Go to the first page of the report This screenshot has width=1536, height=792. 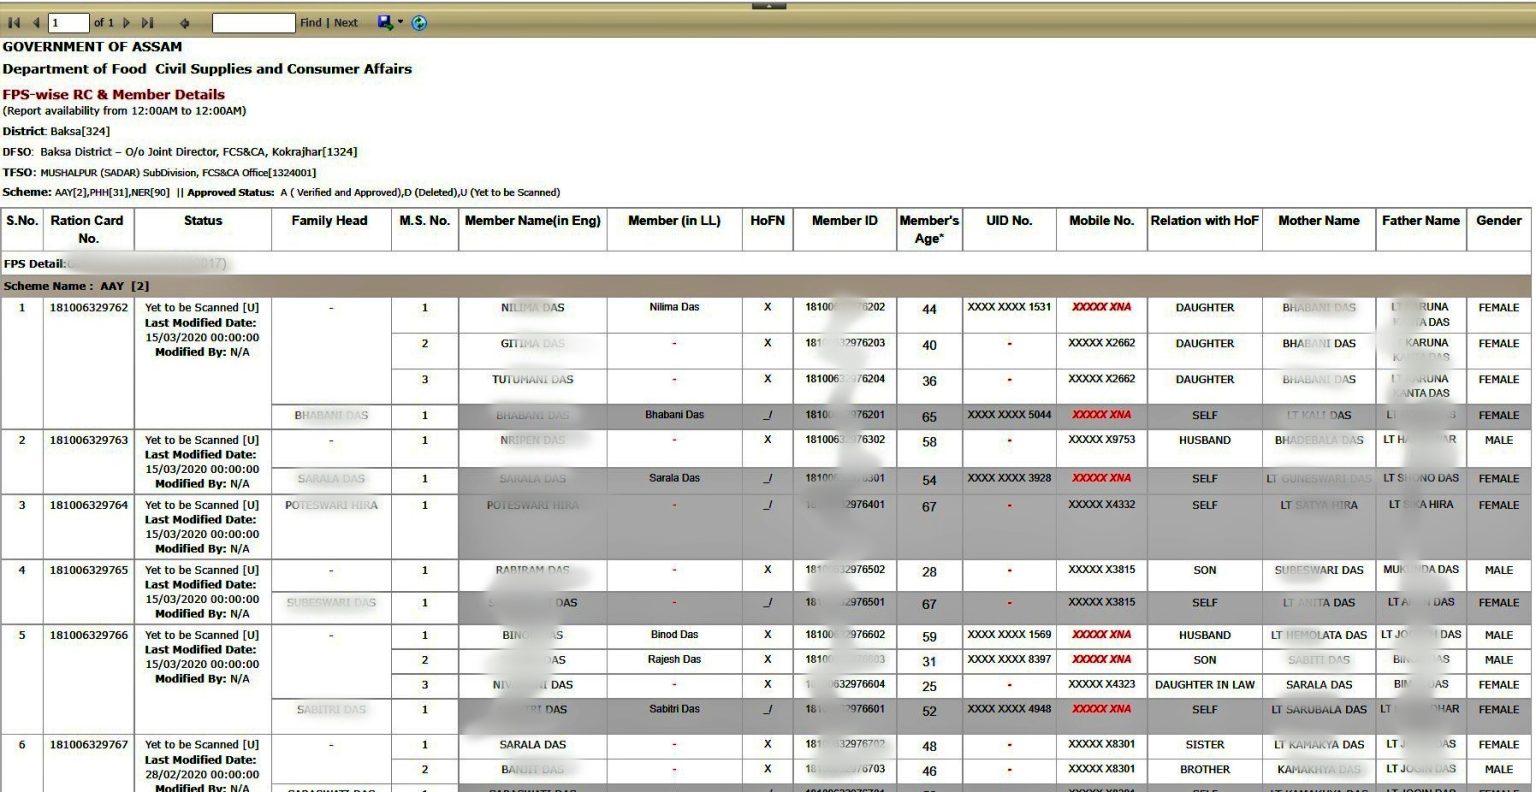tap(14, 22)
